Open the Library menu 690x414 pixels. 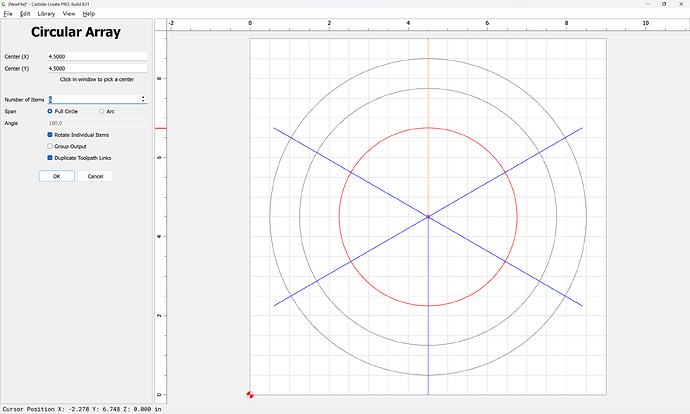point(46,14)
